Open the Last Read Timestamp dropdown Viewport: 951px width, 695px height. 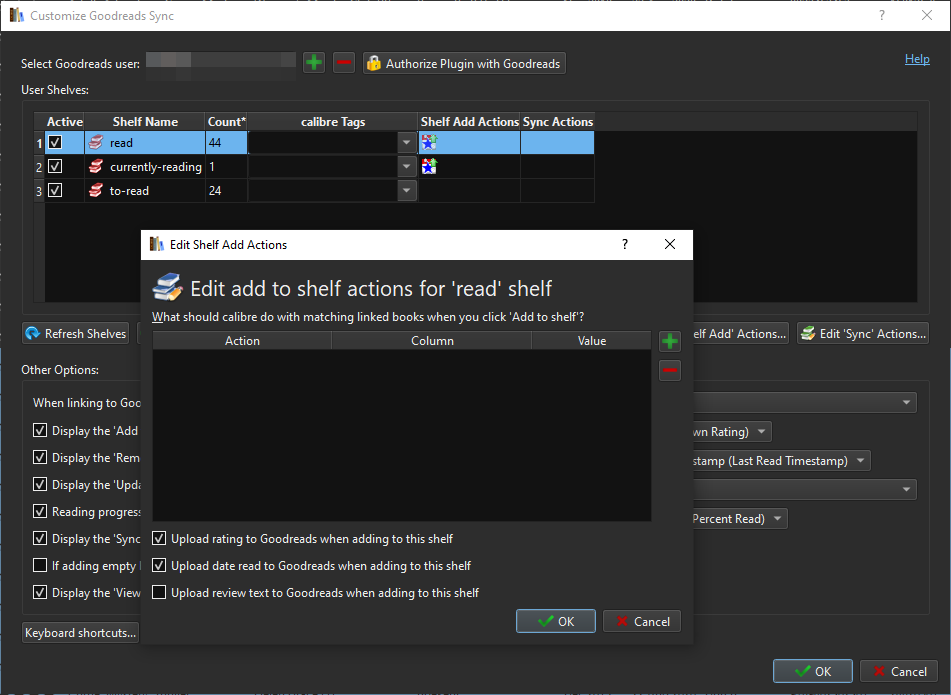click(782, 460)
